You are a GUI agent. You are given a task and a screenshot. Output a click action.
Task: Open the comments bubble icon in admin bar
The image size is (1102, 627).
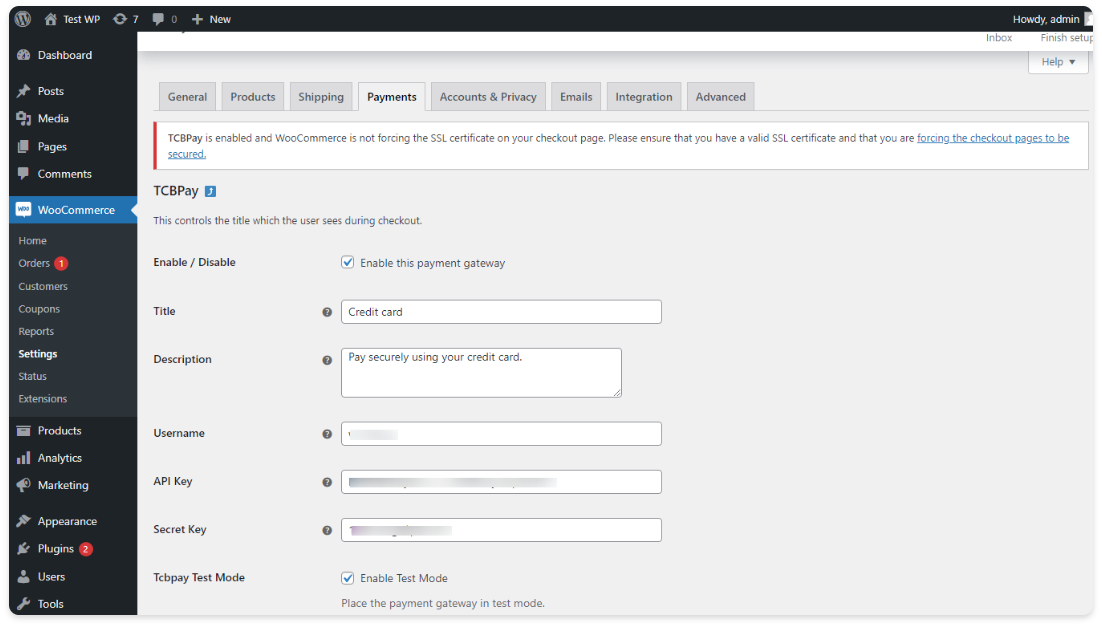(158, 19)
